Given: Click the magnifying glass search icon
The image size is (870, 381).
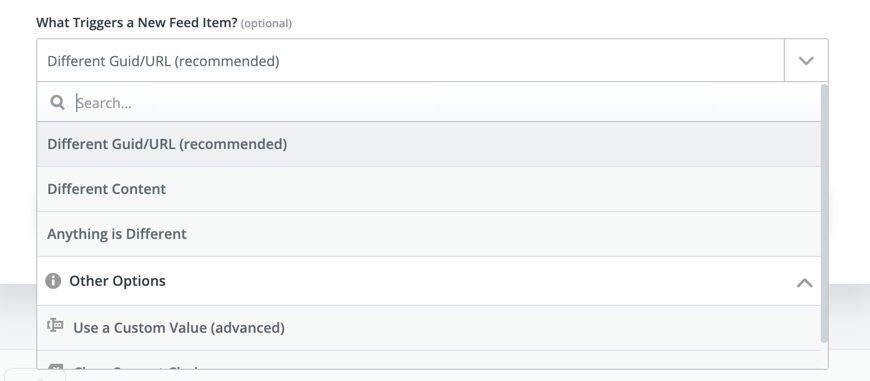Looking at the screenshot, I should pyautogui.click(x=58, y=103).
